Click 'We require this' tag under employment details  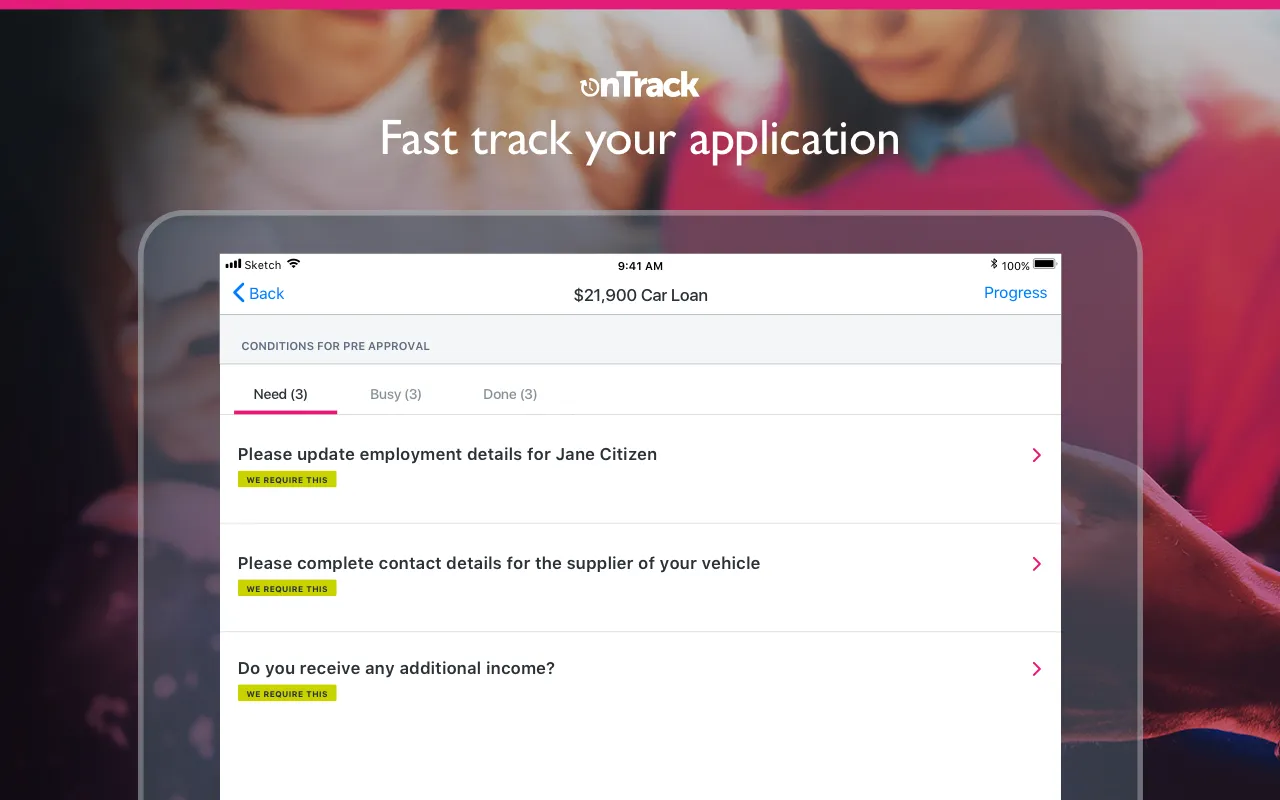pyautogui.click(x=287, y=480)
